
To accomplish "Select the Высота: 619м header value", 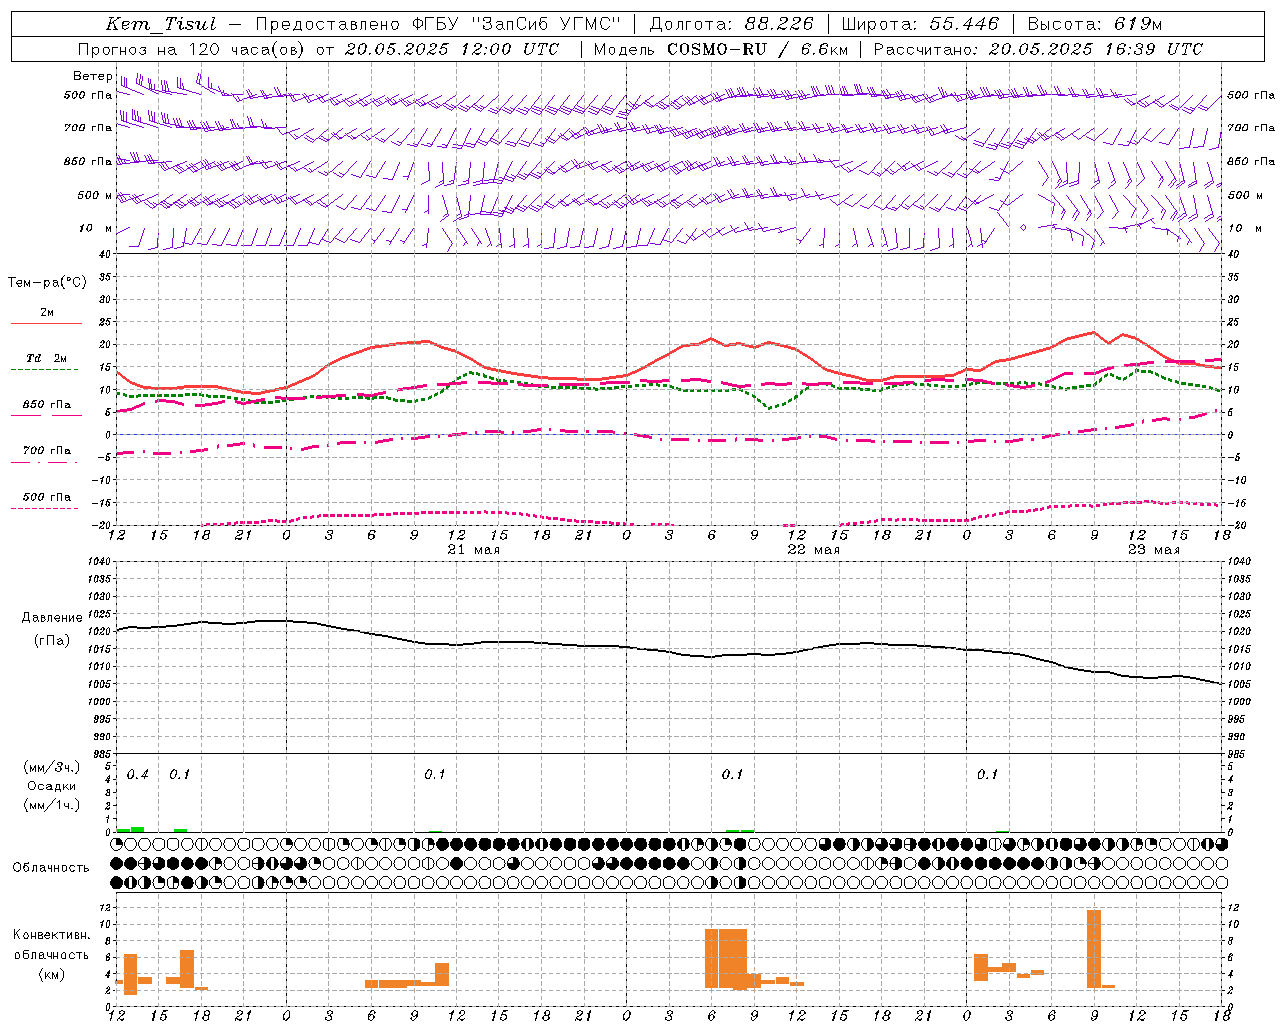I will [1095, 24].
